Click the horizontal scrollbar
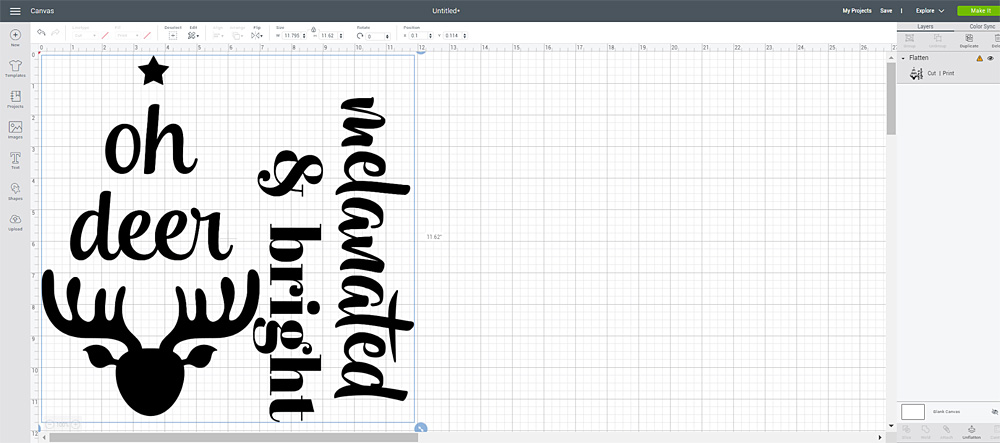This screenshot has width=1000, height=443. tap(233, 437)
